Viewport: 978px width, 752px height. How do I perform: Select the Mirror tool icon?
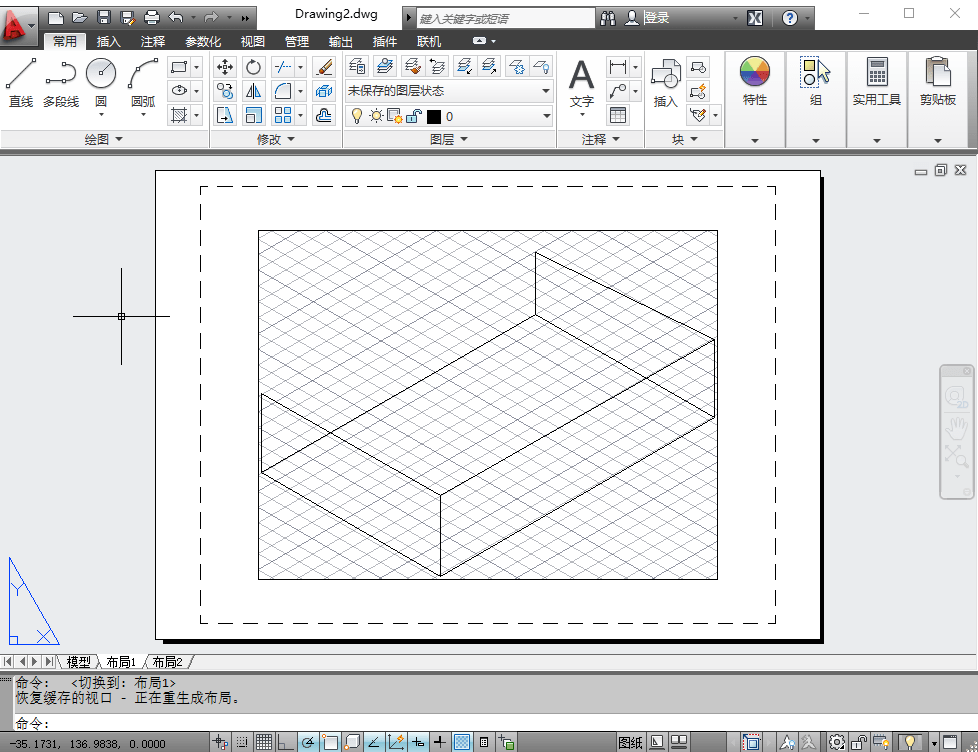point(253,91)
